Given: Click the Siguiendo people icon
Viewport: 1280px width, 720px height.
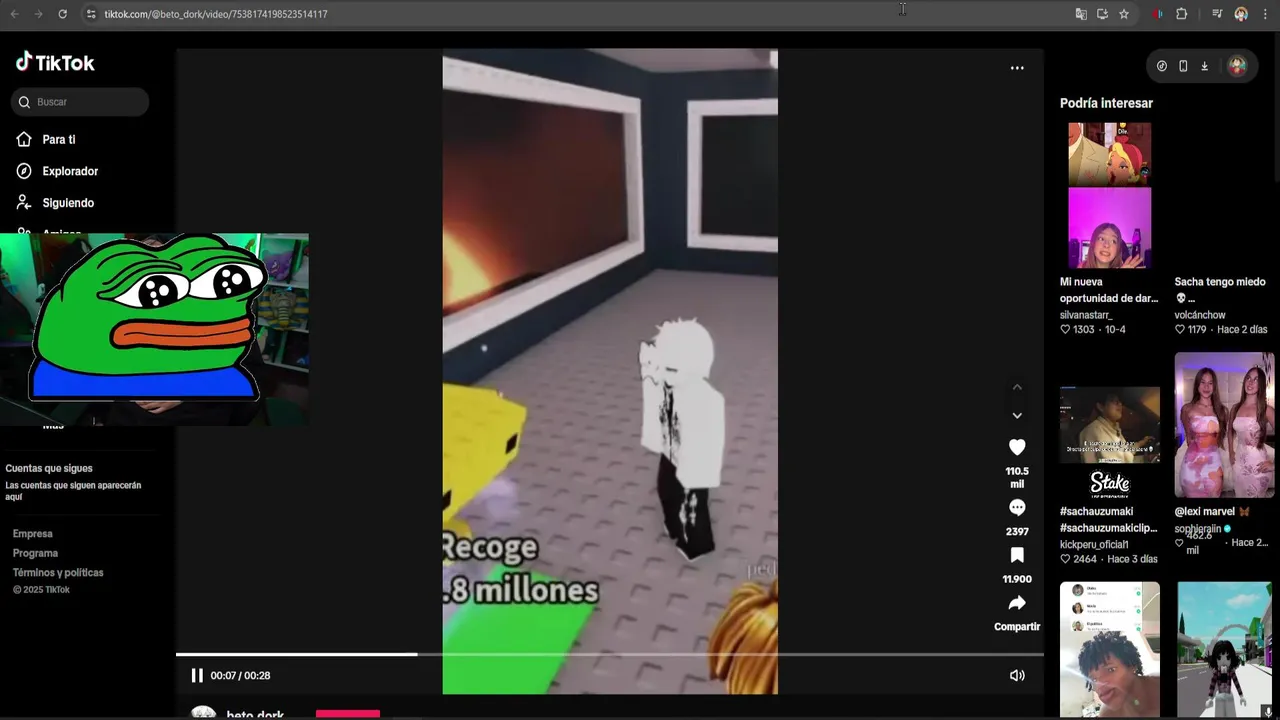Looking at the screenshot, I should [x=24, y=203].
